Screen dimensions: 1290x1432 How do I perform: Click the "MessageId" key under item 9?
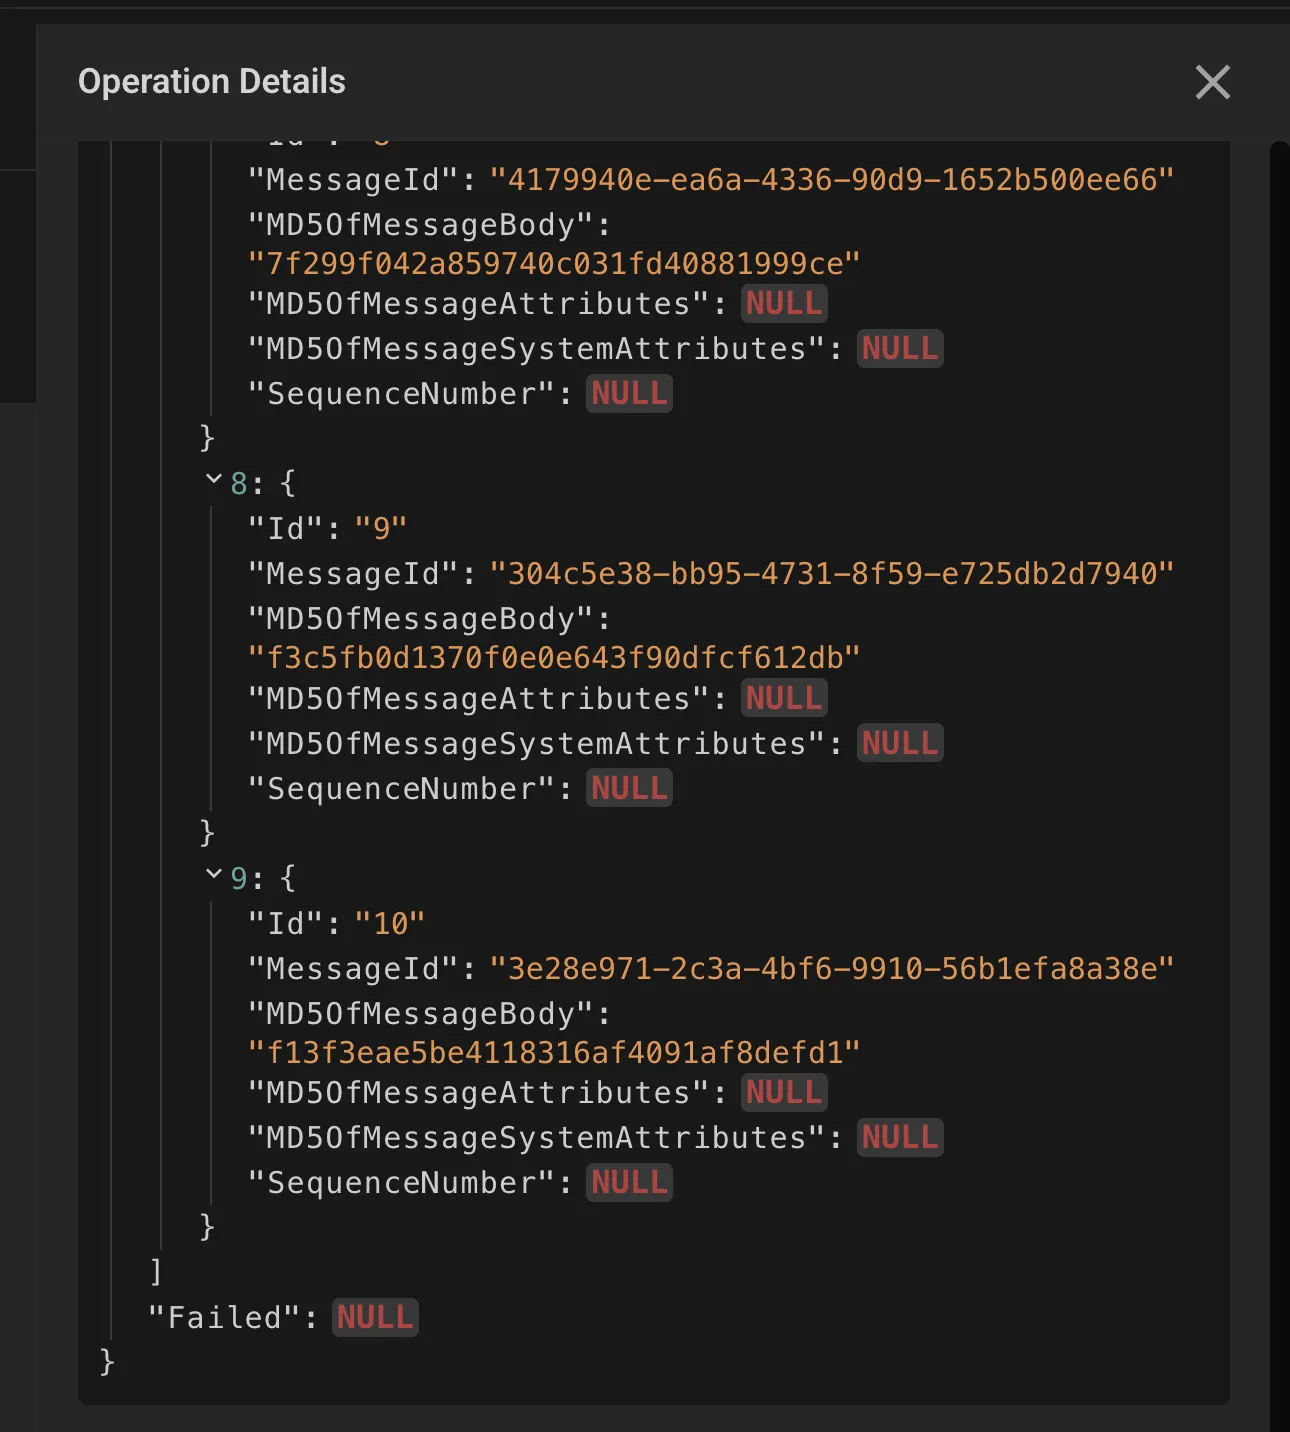click(x=353, y=969)
